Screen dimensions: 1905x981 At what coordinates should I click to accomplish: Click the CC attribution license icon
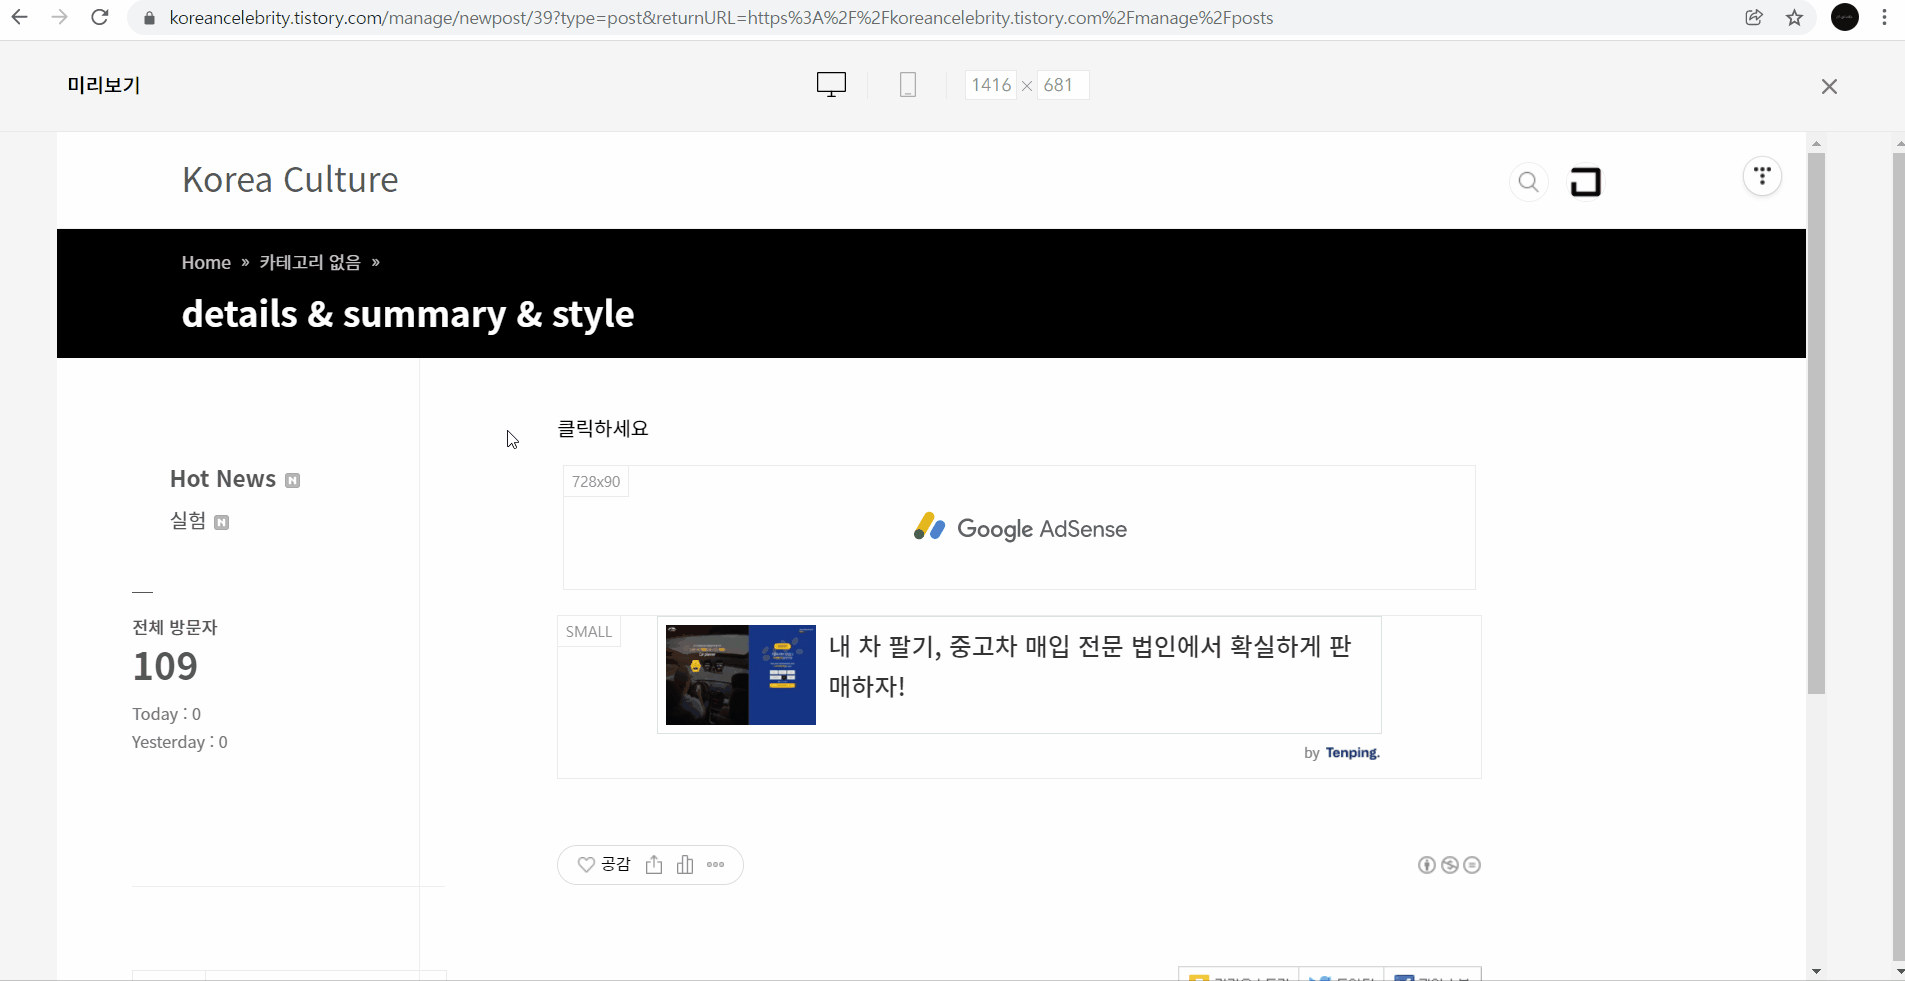click(1427, 865)
